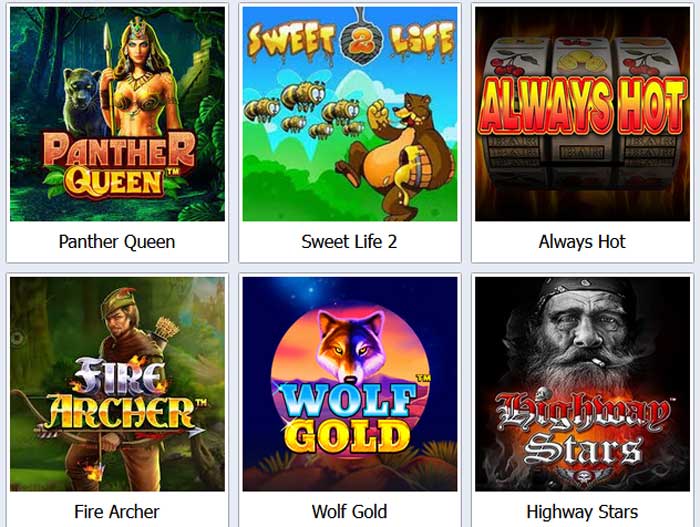Click the black panther beside the queen
Screen dimensions: 700x527
click(83, 102)
